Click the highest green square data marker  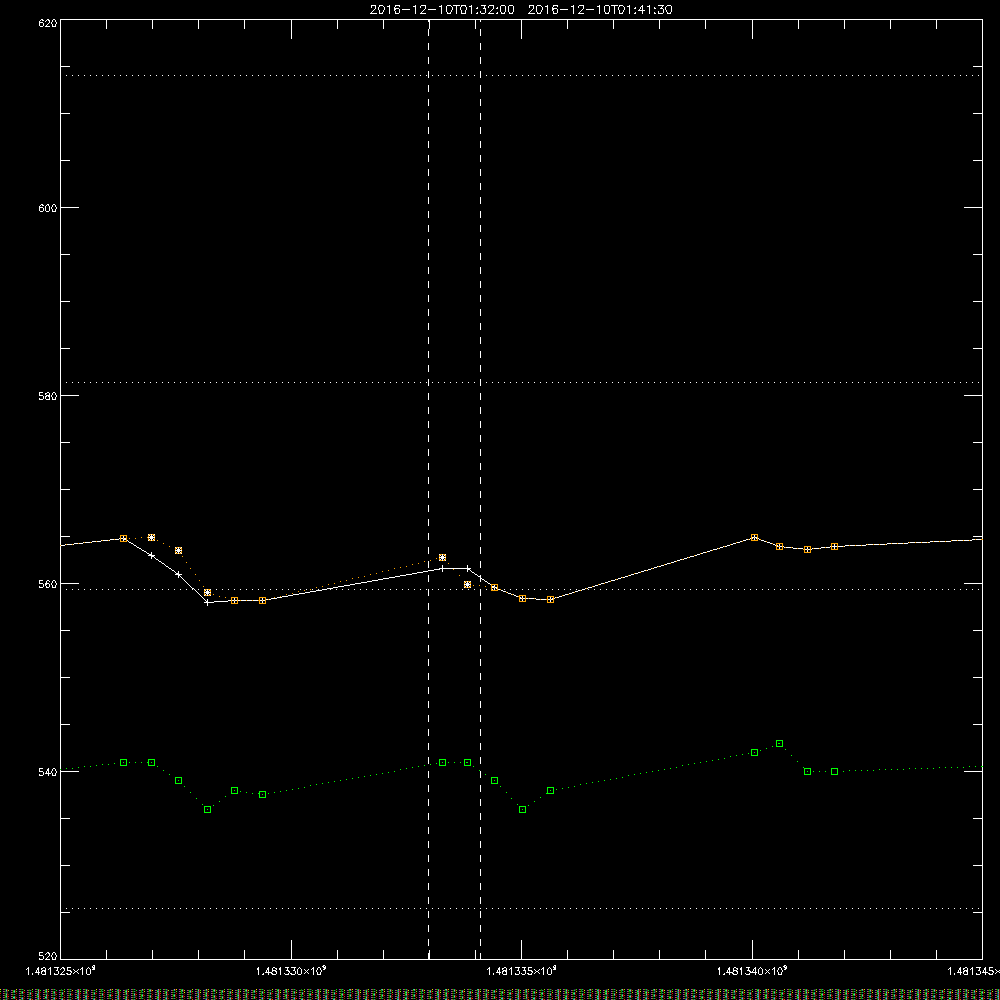click(x=779, y=744)
